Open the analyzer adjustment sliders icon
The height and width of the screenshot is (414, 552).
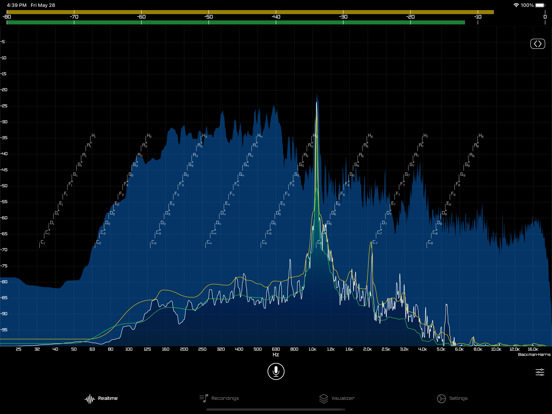540,372
